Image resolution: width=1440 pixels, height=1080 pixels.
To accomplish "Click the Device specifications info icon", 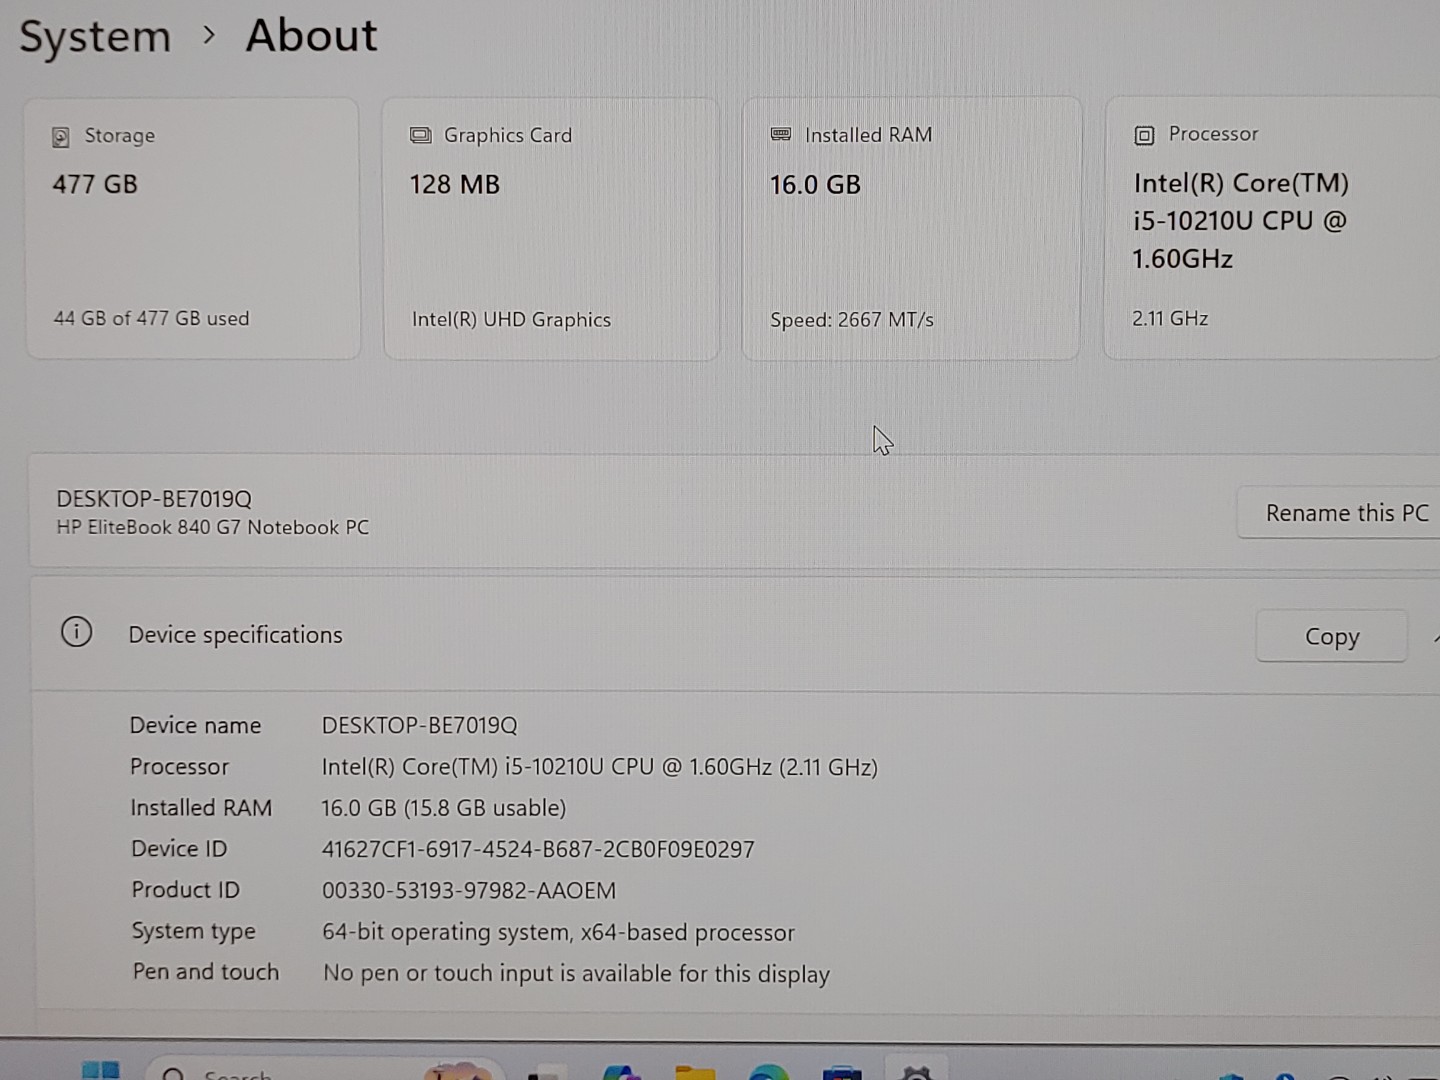I will tap(77, 632).
